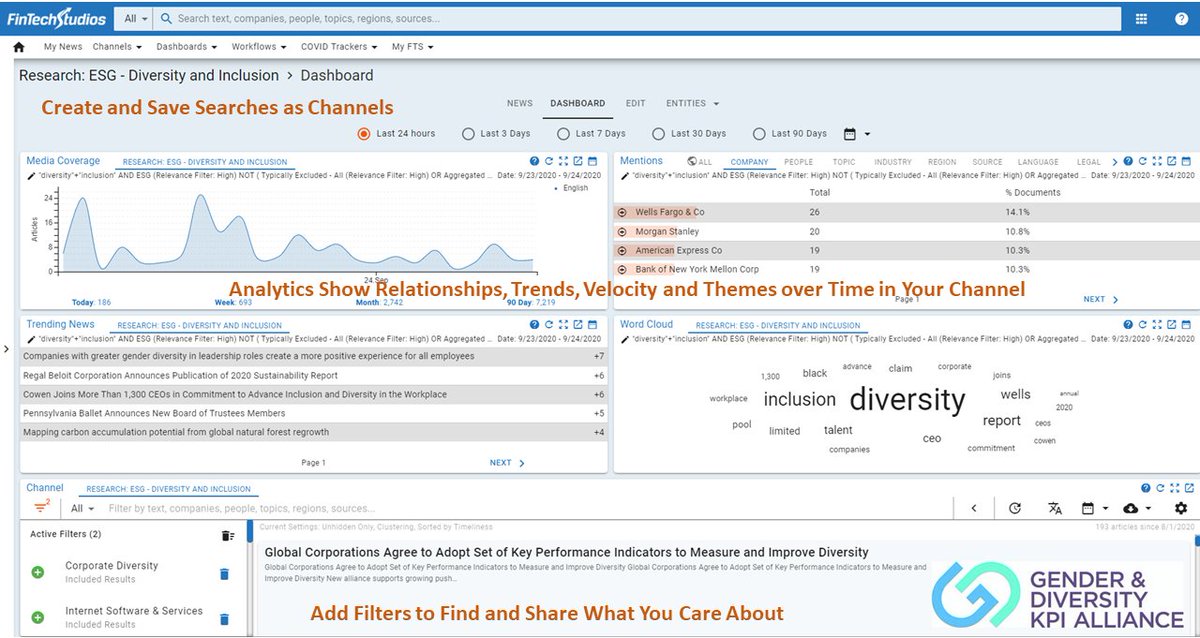Viewport: 1200px width, 638px height.
Task: Expand the Channels menu
Action: tap(117, 47)
